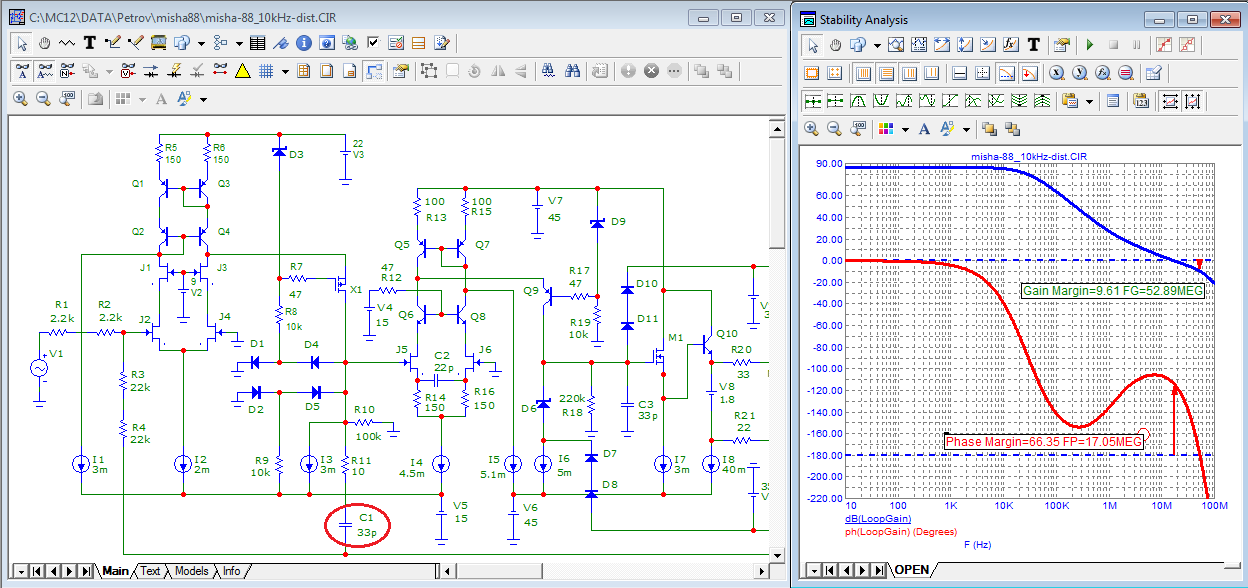Click the yellow triangle icon in the schematic toolbar
The width and height of the screenshot is (1248, 588).
tap(242, 71)
